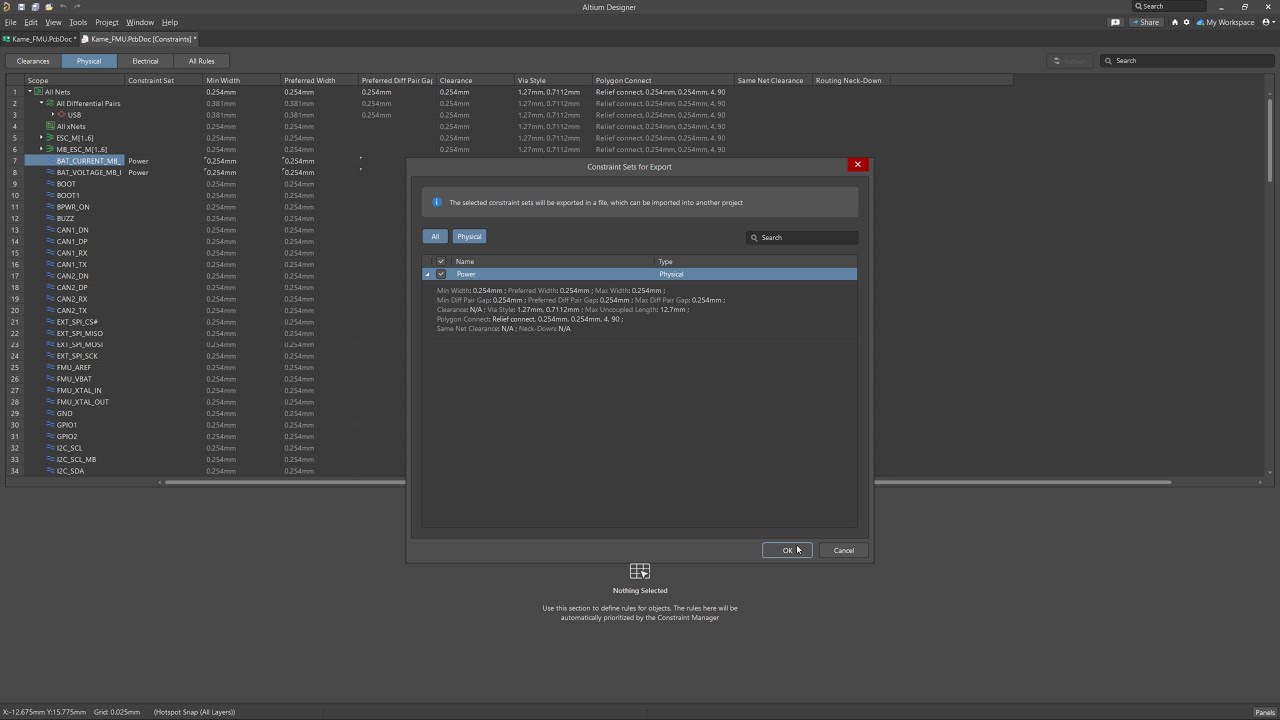Open the Tools menu
The height and width of the screenshot is (720, 1280).
[77, 22]
